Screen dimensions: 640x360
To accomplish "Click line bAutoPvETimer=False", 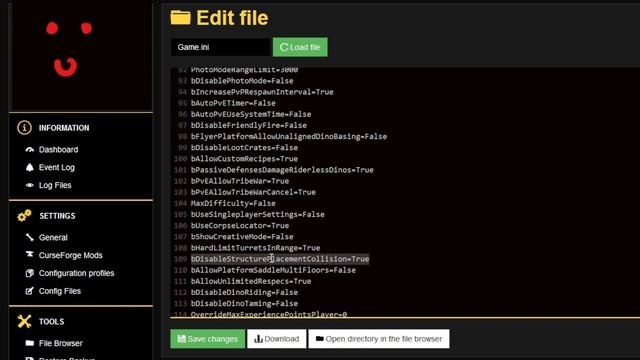I will click(233, 103).
